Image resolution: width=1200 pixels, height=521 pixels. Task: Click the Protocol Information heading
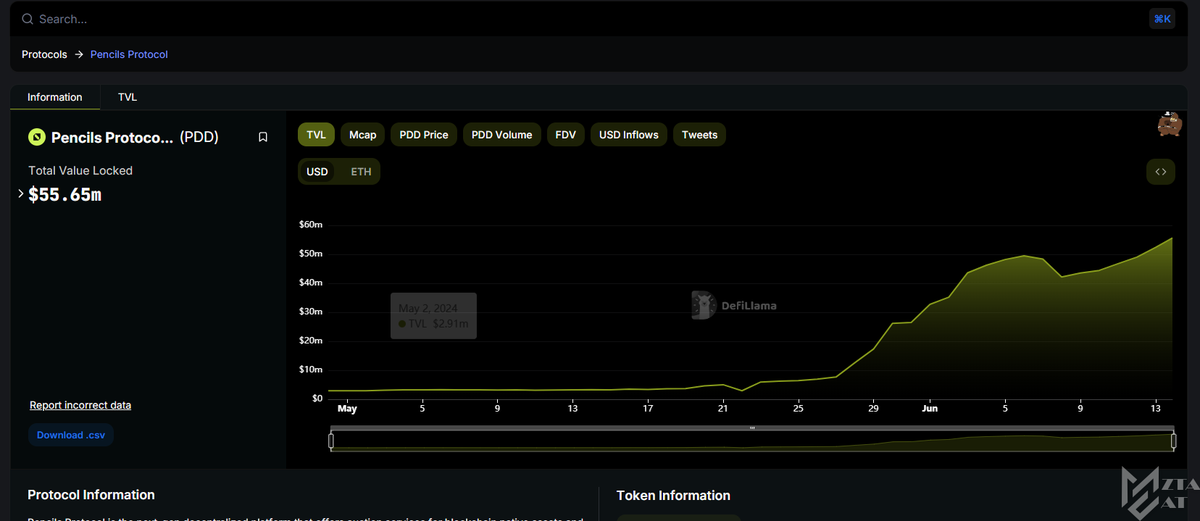point(91,495)
